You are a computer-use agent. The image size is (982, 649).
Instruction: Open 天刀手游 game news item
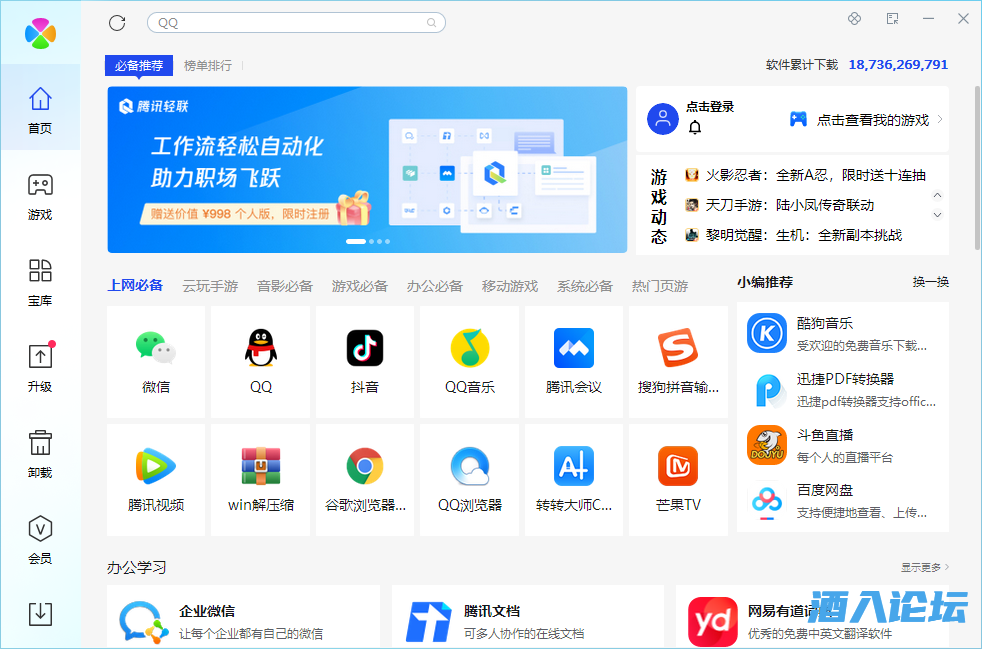(x=779, y=205)
